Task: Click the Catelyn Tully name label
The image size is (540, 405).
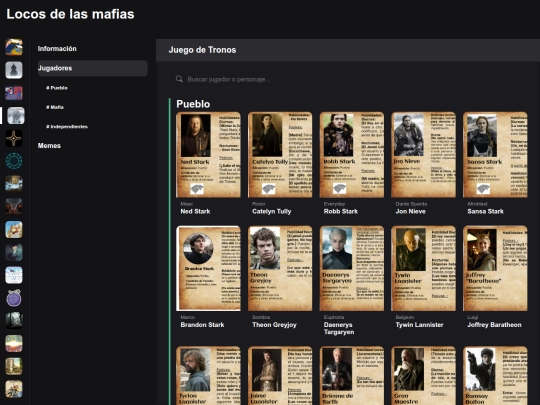Action: click(272, 211)
